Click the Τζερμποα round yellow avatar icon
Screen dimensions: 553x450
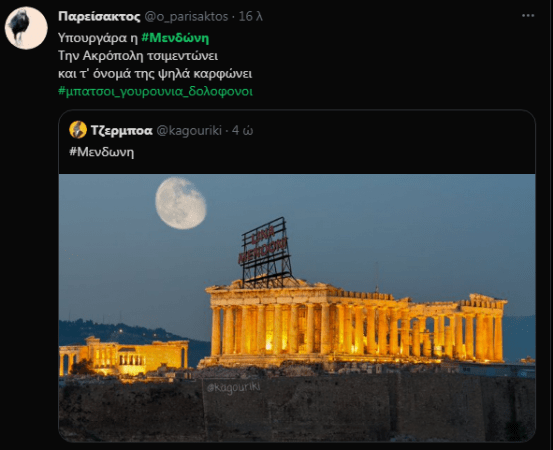tap(78, 130)
